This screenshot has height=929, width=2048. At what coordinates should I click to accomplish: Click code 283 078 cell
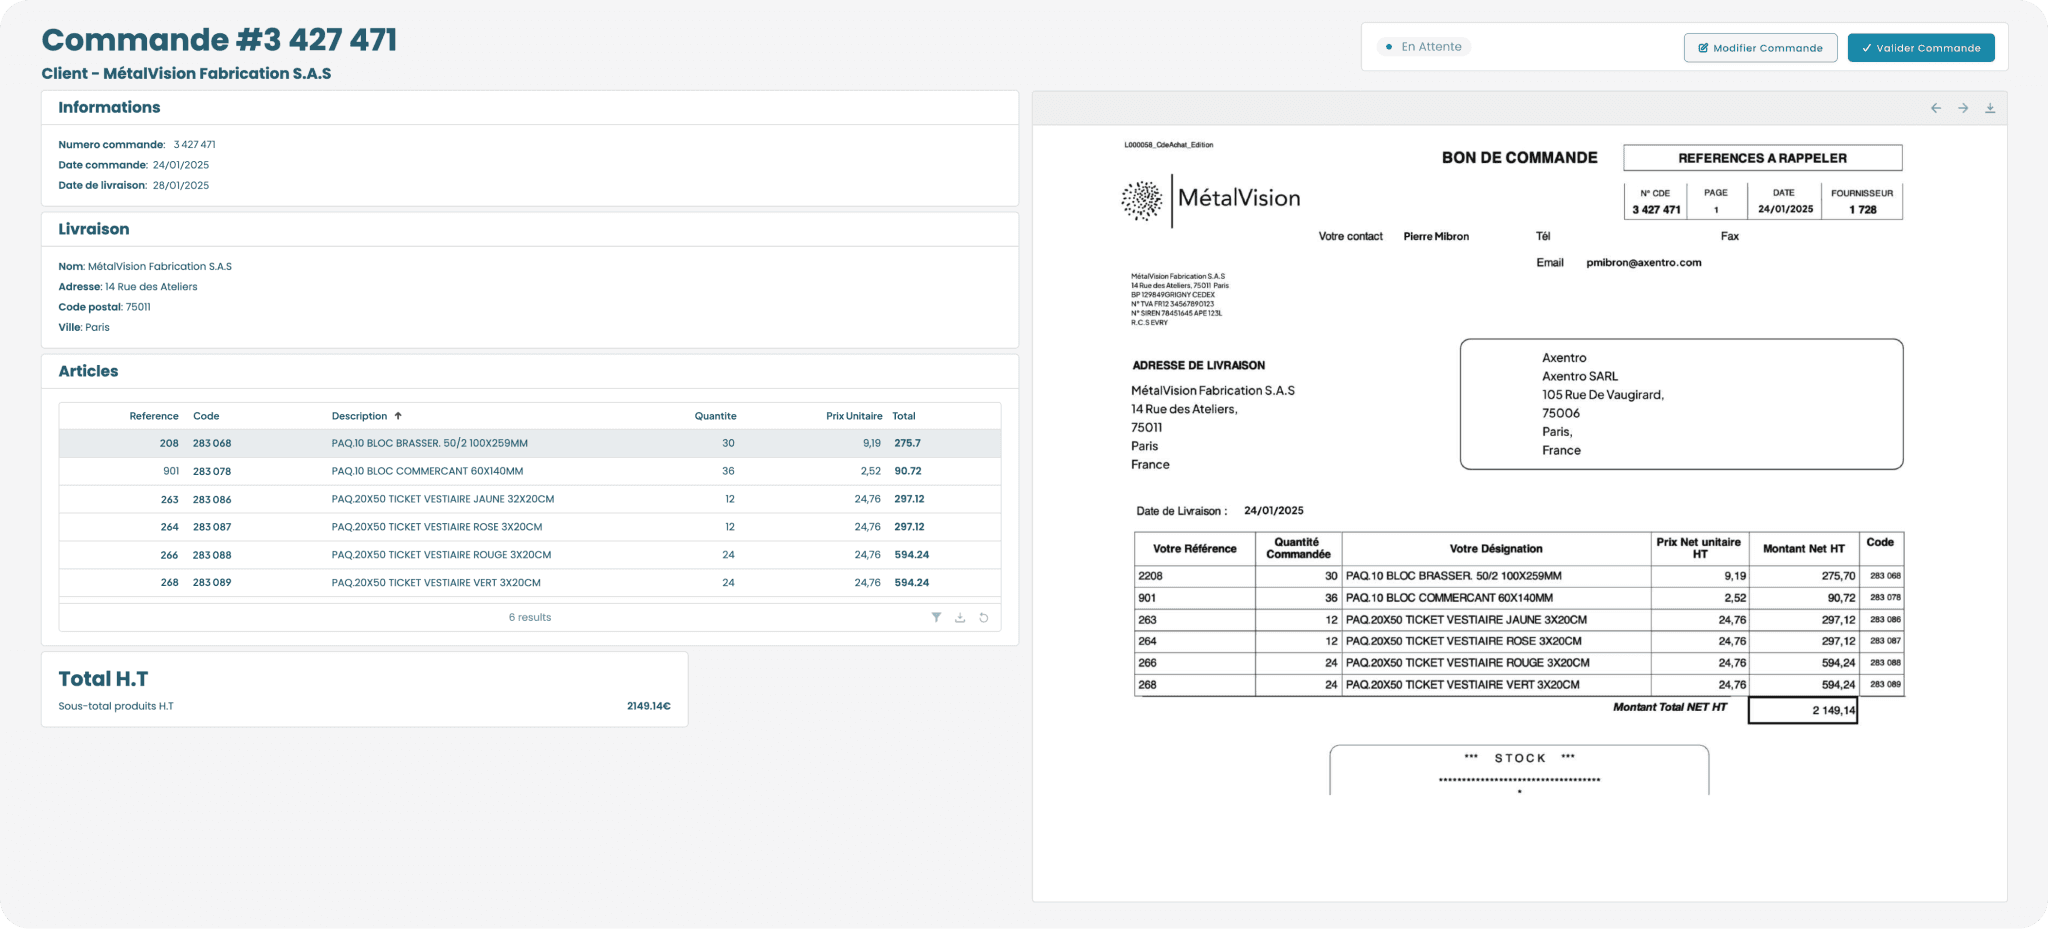point(212,471)
